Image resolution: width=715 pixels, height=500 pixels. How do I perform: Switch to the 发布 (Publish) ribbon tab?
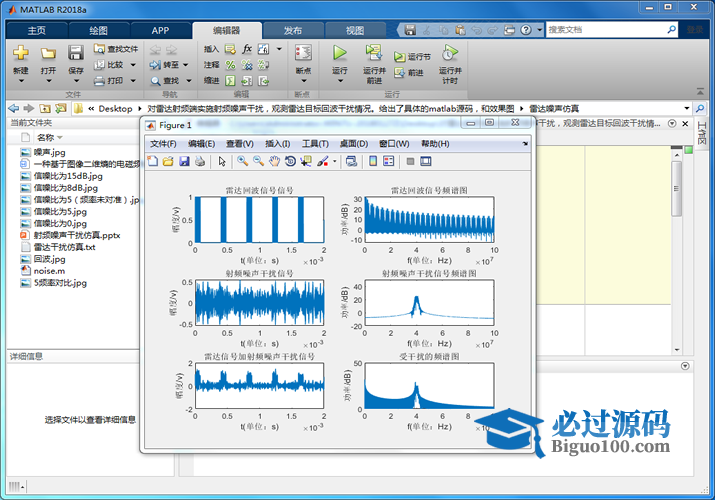coord(293,31)
